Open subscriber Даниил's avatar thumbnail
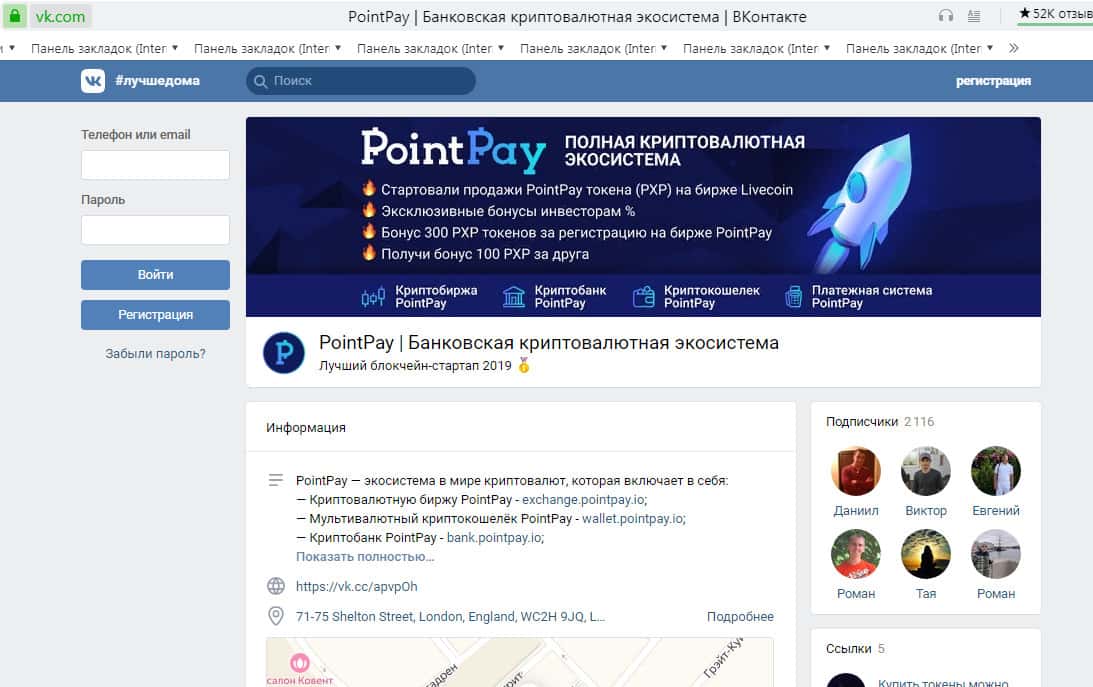Screen dimensions: 1093x687 click(856, 471)
